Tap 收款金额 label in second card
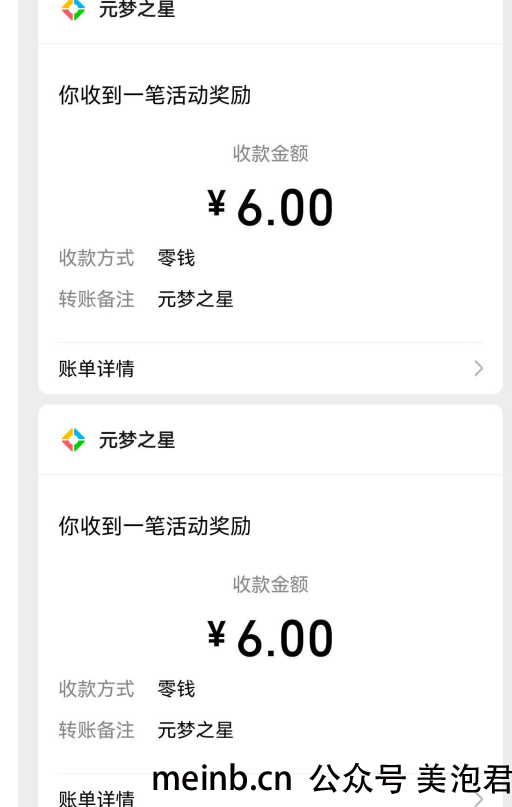Screen dimensions: 512x807 coord(271,584)
